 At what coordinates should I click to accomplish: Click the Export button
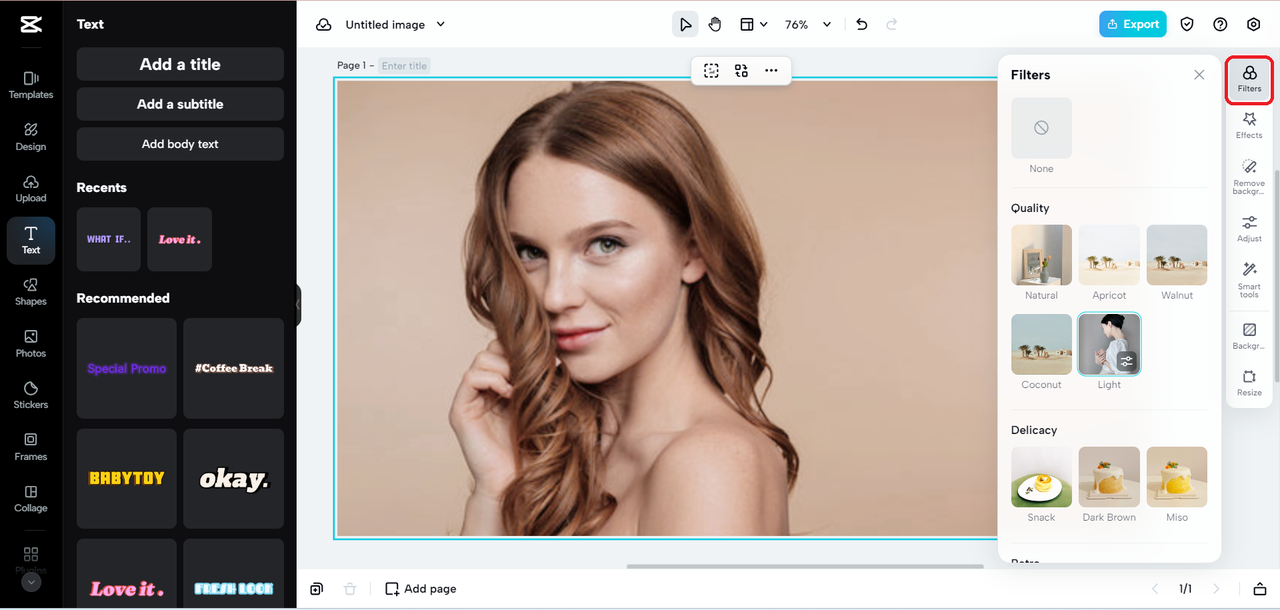click(x=1133, y=24)
